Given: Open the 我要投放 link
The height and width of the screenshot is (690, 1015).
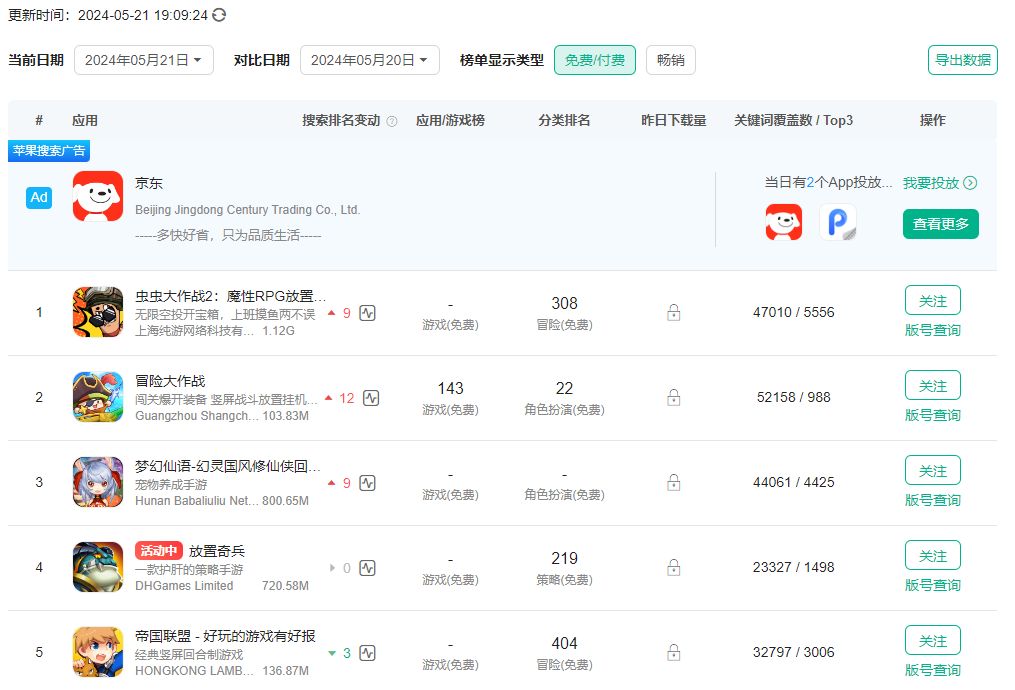Looking at the screenshot, I should click(940, 183).
